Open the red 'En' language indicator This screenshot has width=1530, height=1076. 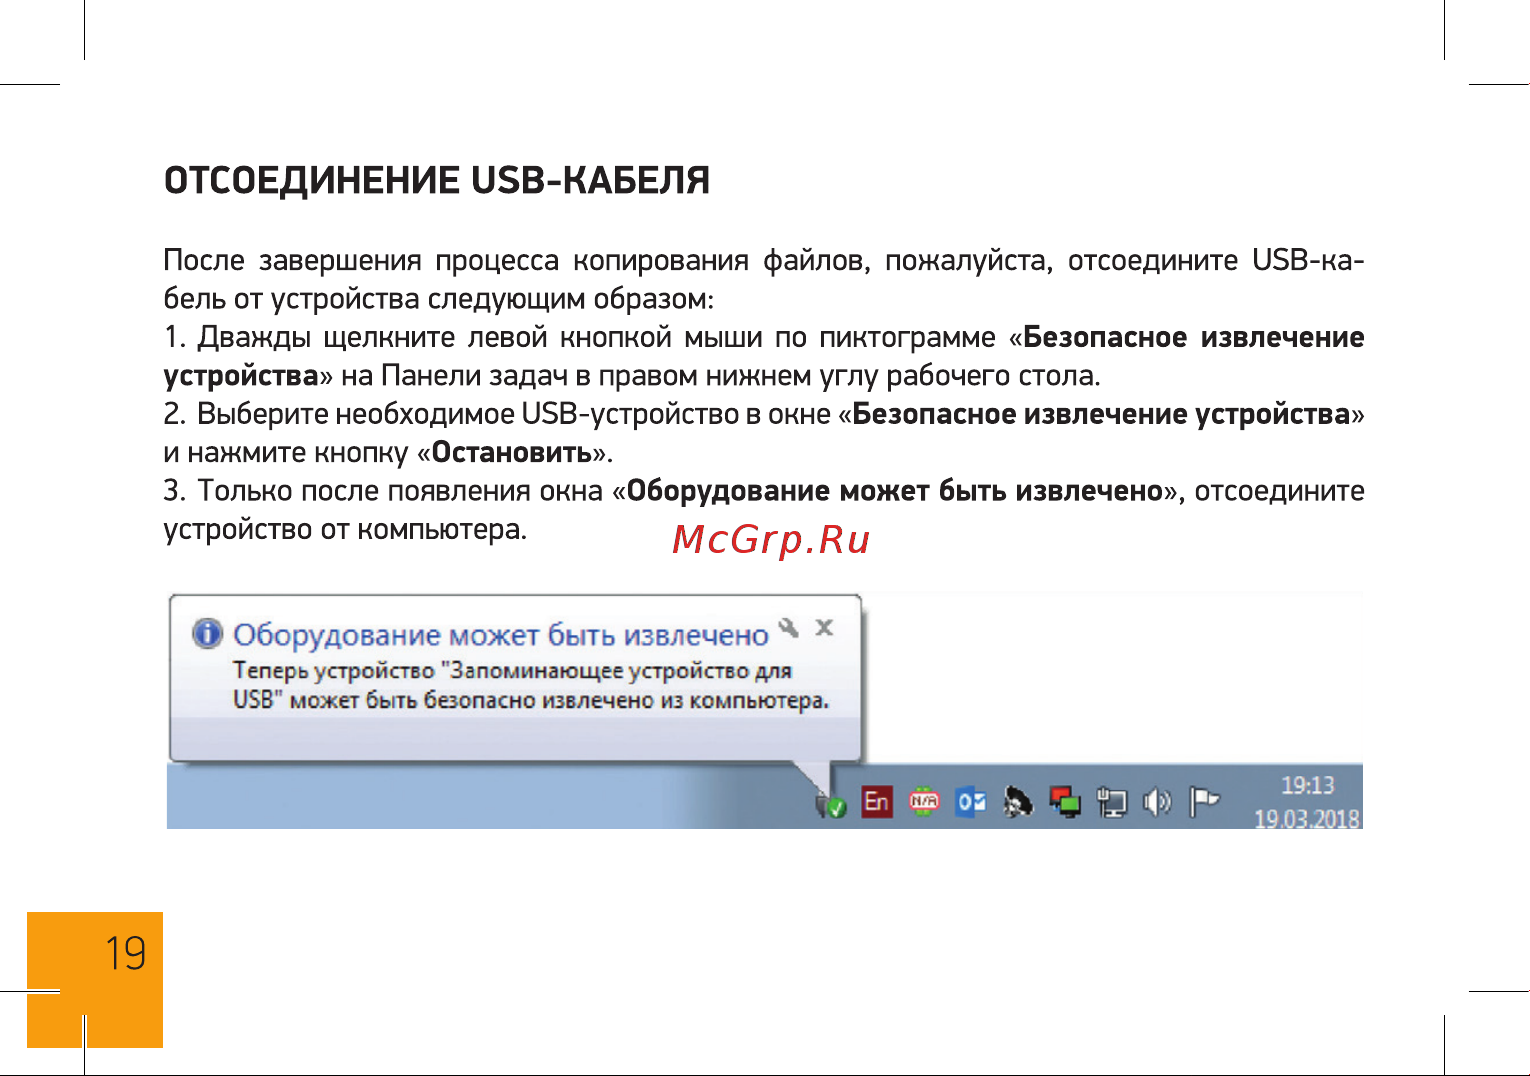tap(877, 802)
